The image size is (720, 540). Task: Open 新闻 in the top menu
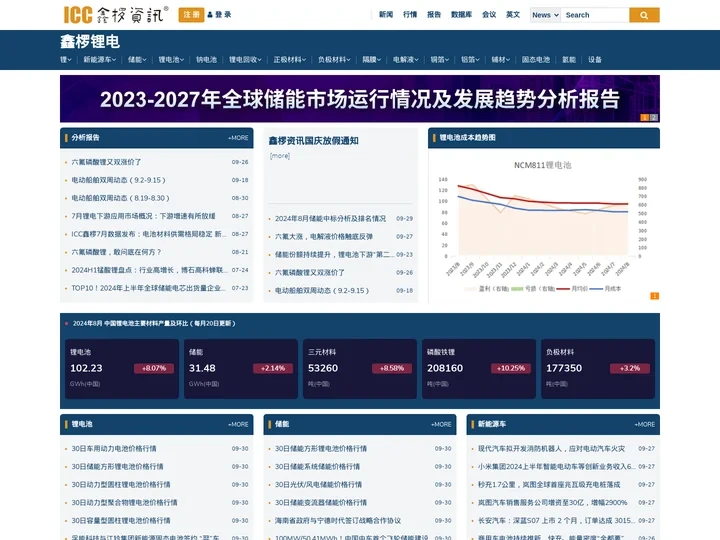(x=386, y=15)
